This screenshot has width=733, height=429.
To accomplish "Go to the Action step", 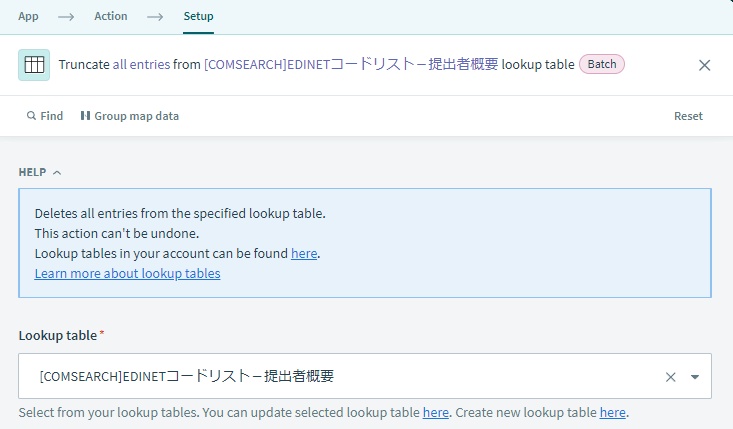I will (x=111, y=16).
